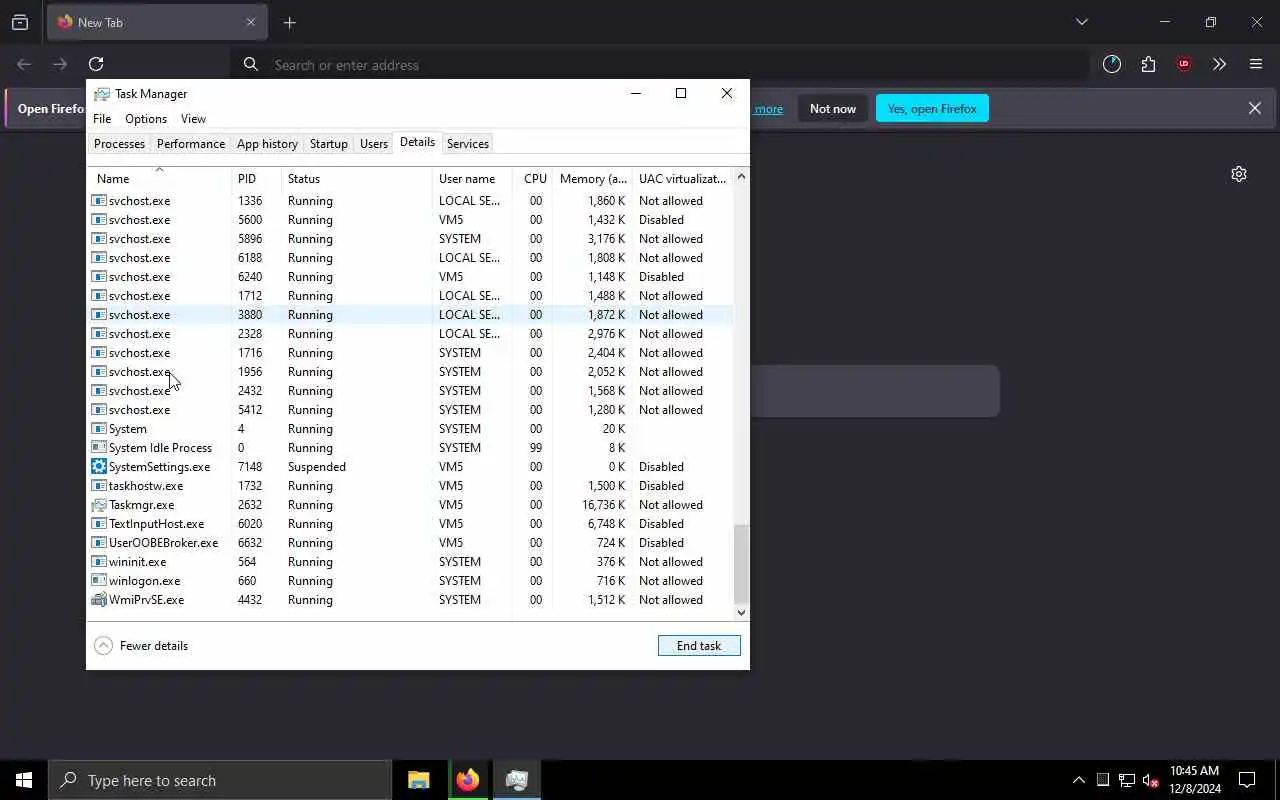Open list all tabs dropdown arrow
This screenshot has height=800, width=1280.
coord(1081,22)
